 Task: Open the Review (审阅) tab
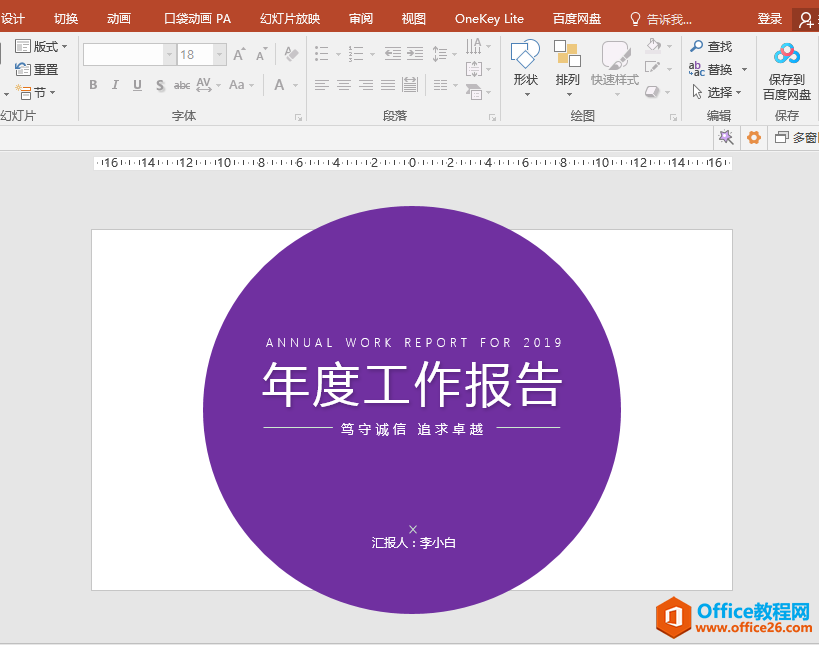click(361, 19)
